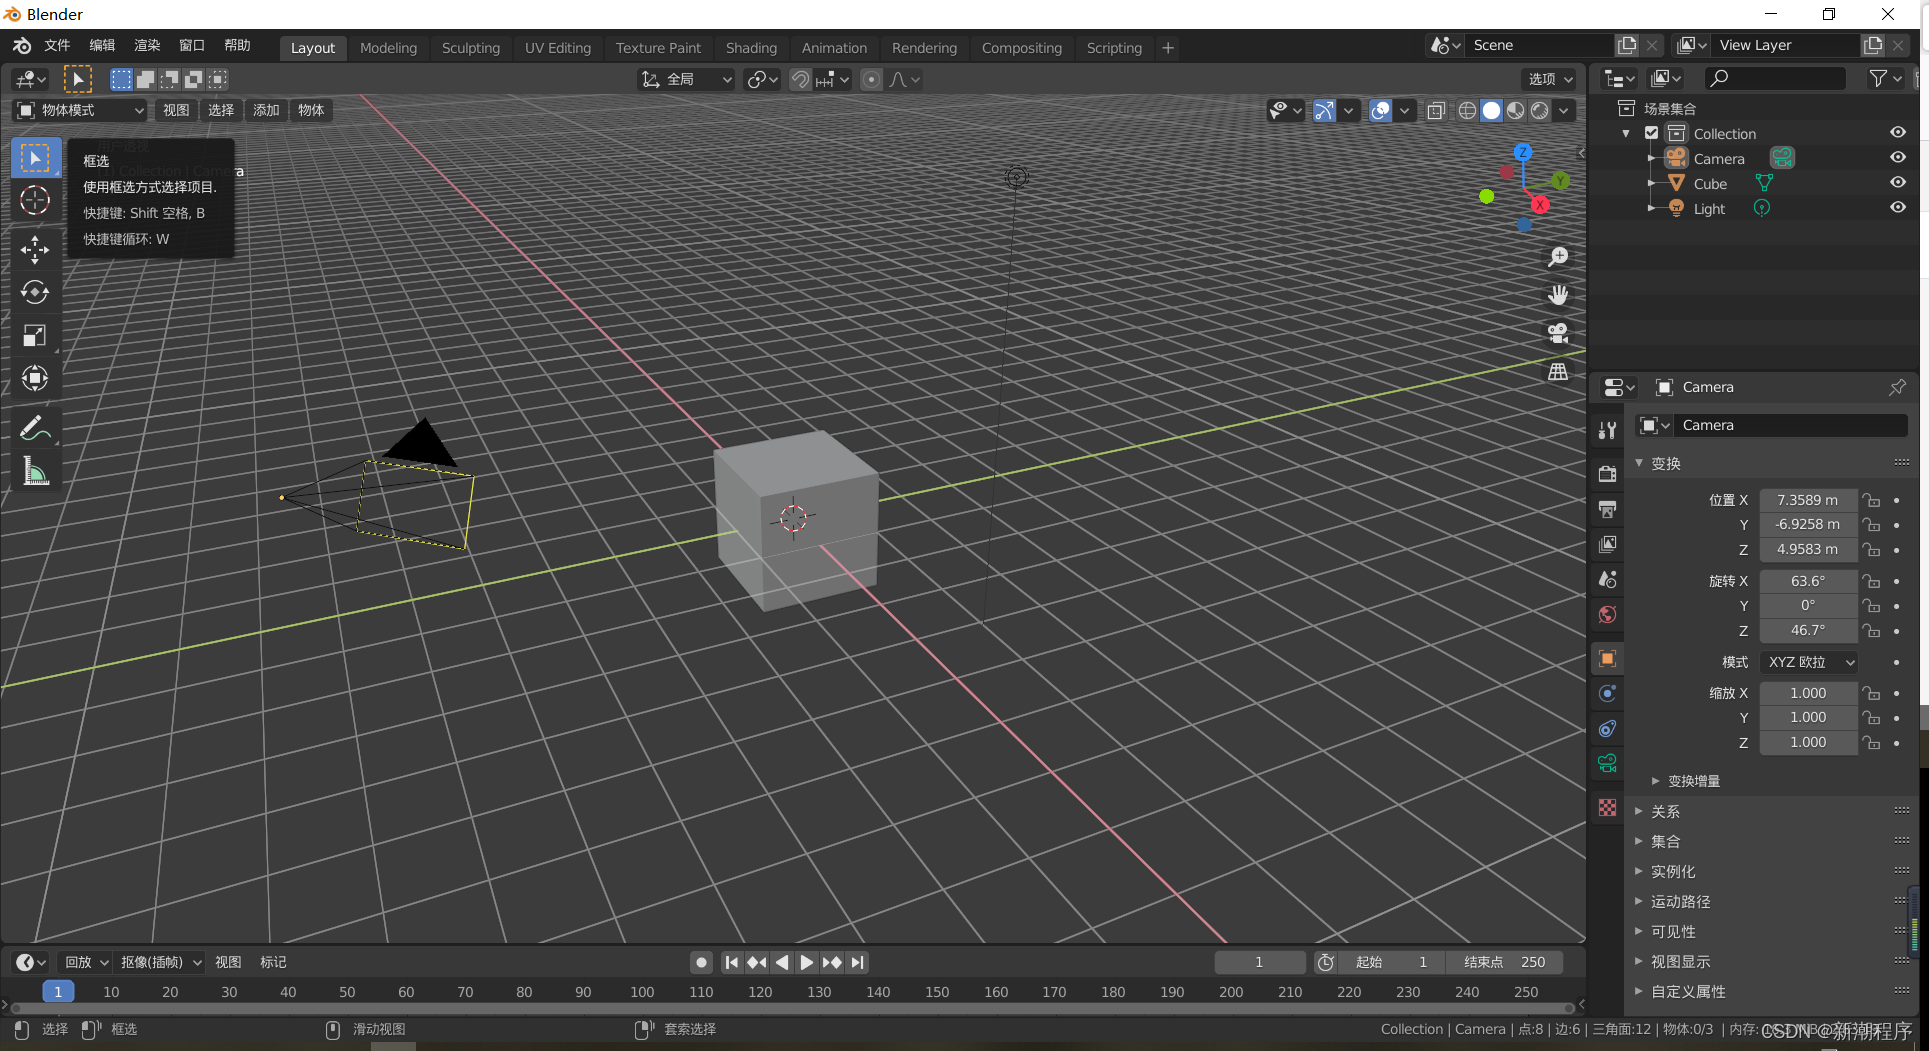
Task: Switch to wireframe viewport shading
Action: pos(1467,110)
